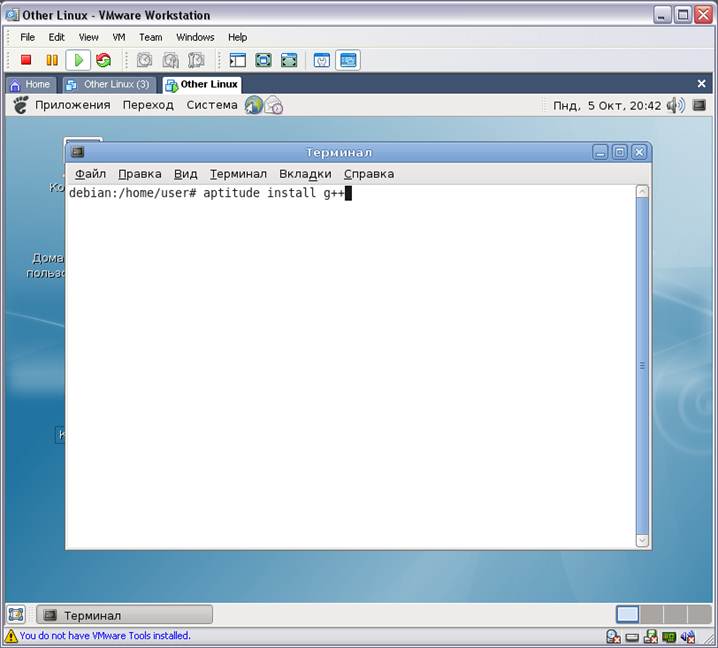Open the VMware File menu
This screenshot has width=718, height=648.
click(27, 37)
